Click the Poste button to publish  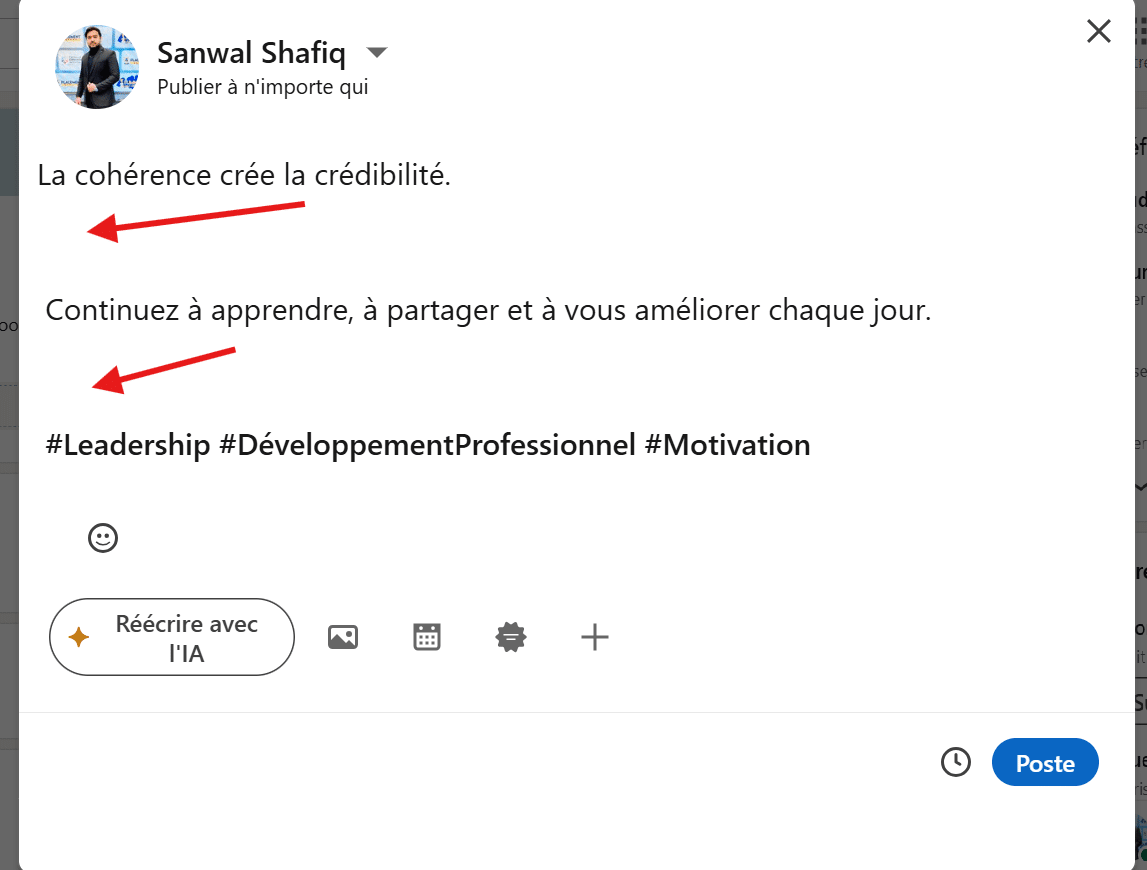[1045, 762]
